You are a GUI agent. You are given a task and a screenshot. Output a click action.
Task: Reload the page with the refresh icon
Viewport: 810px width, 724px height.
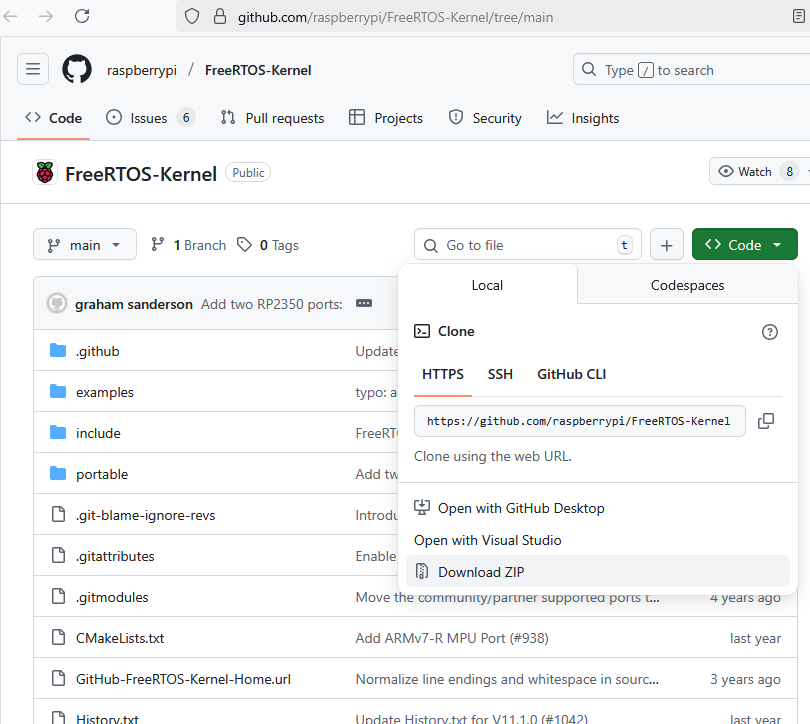[x=82, y=16]
